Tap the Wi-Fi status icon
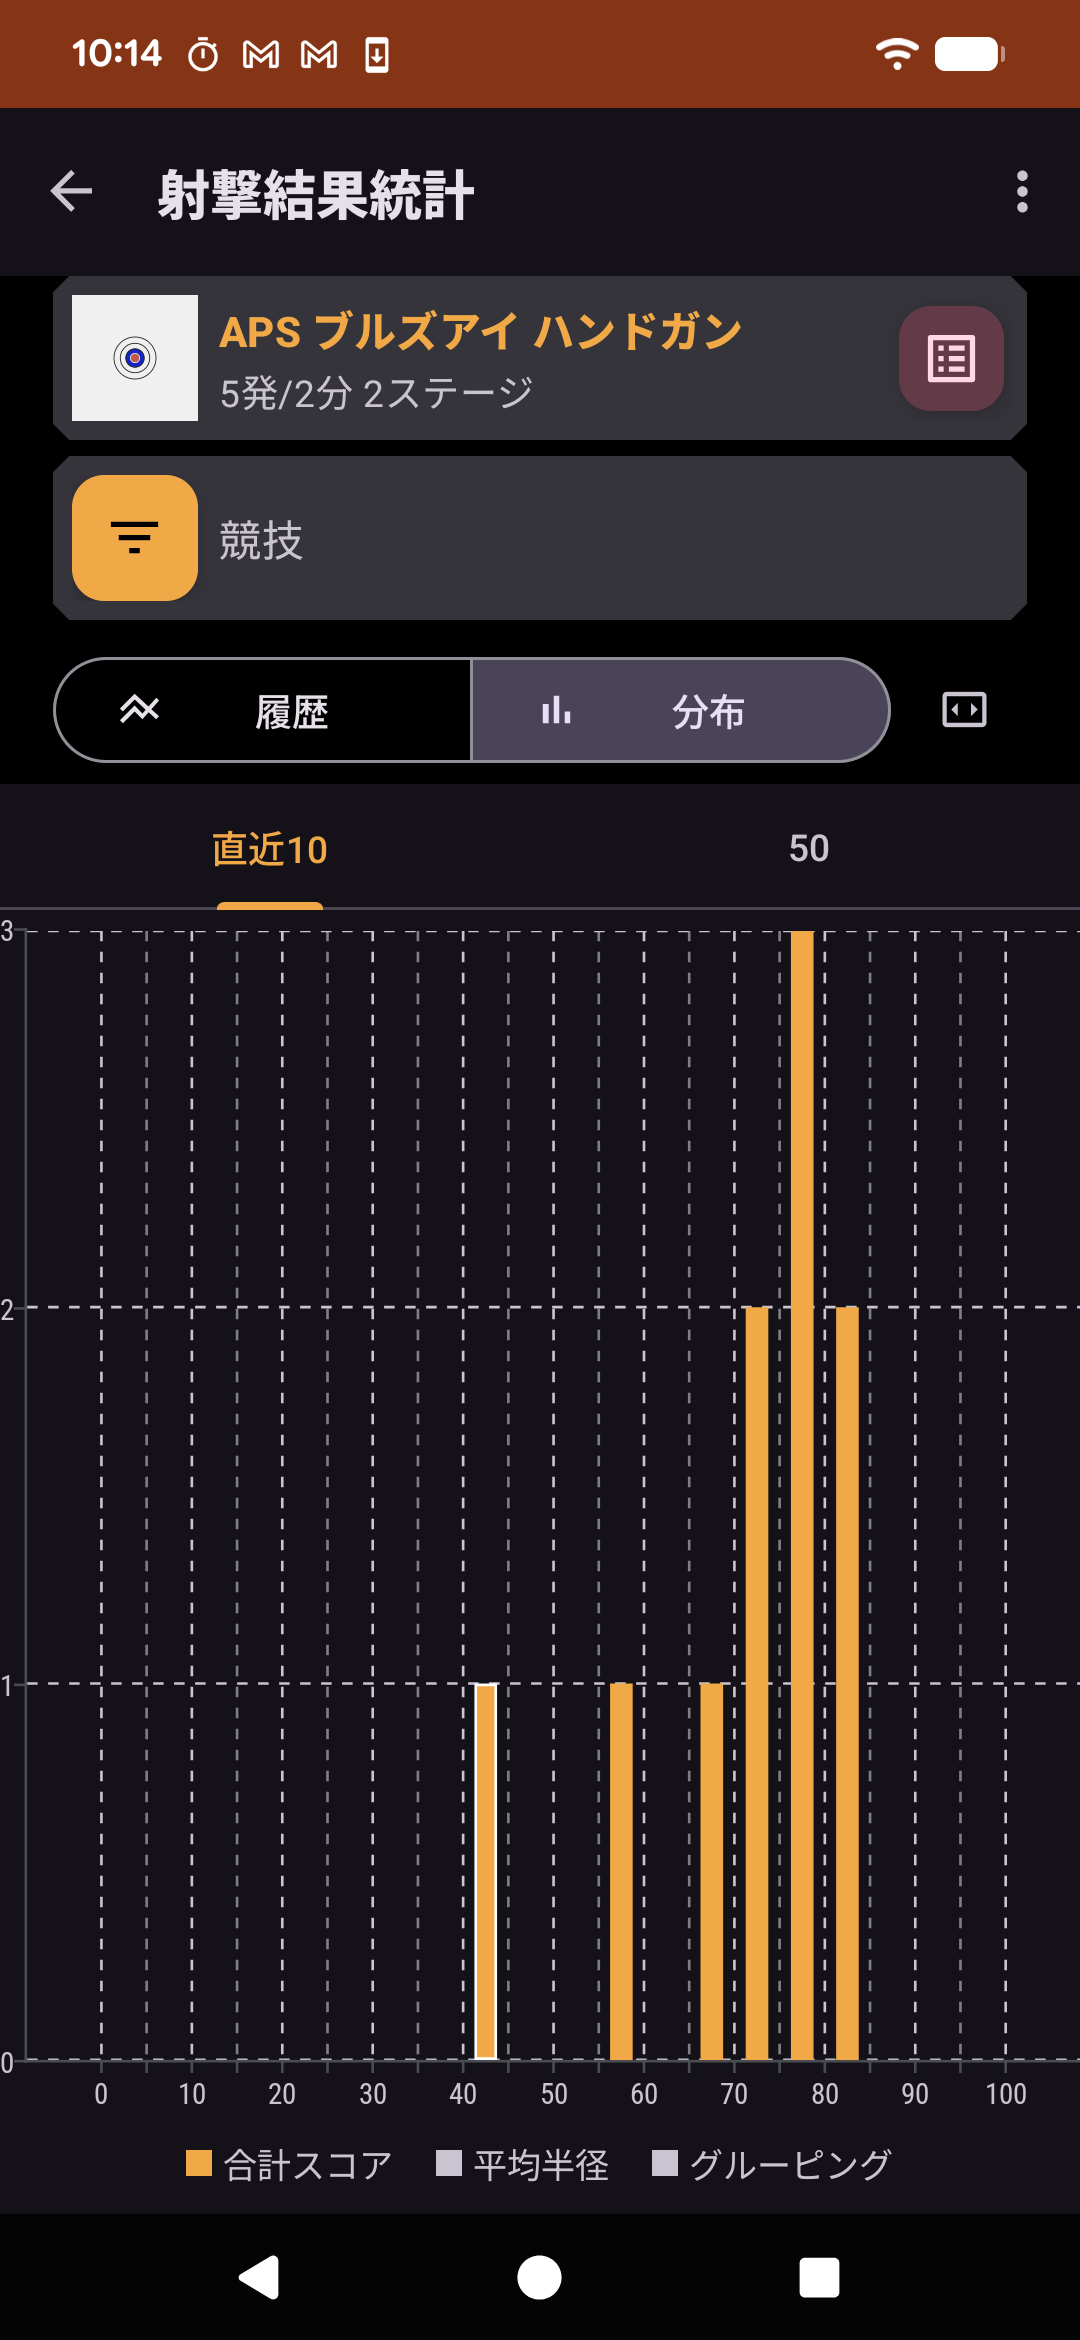The height and width of the screenshot is (2340, 1080). (897, 54)
